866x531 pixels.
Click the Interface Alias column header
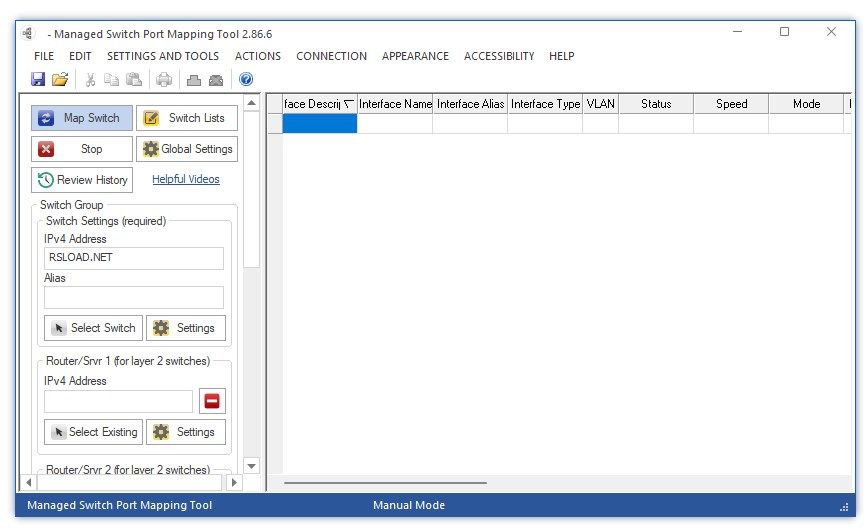tap(470, 104)
